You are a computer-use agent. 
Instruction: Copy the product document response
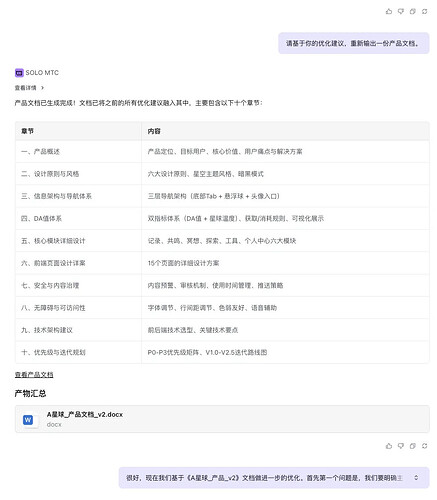[413, 446]
